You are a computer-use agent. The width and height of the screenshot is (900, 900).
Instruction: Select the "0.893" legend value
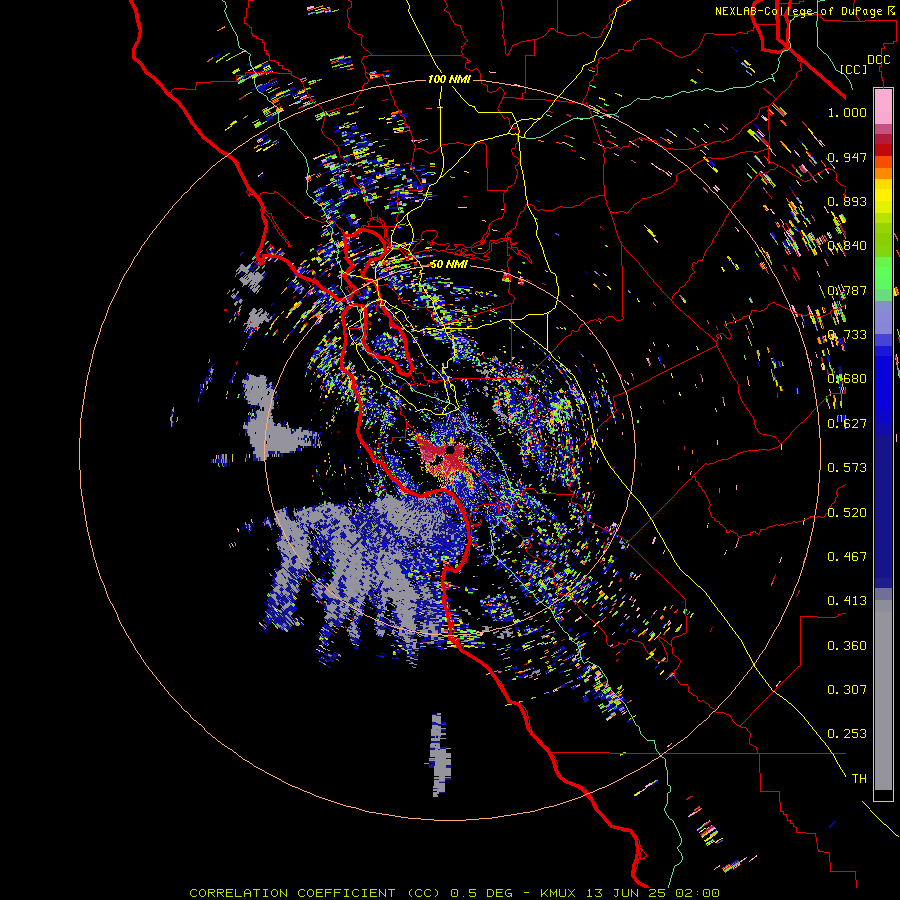click(847, 201)
